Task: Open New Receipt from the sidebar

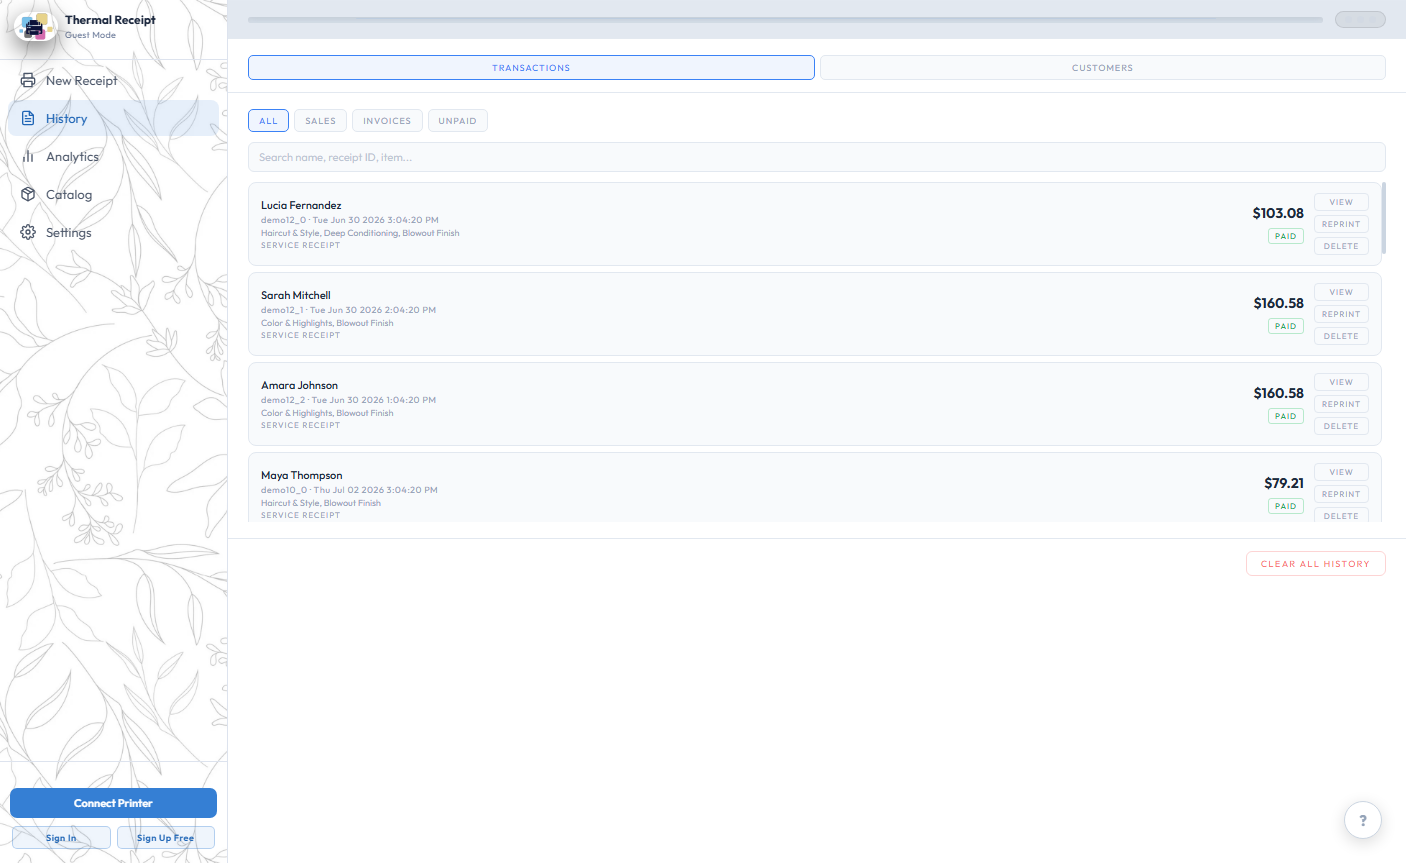Action: (x=113, y=80)
